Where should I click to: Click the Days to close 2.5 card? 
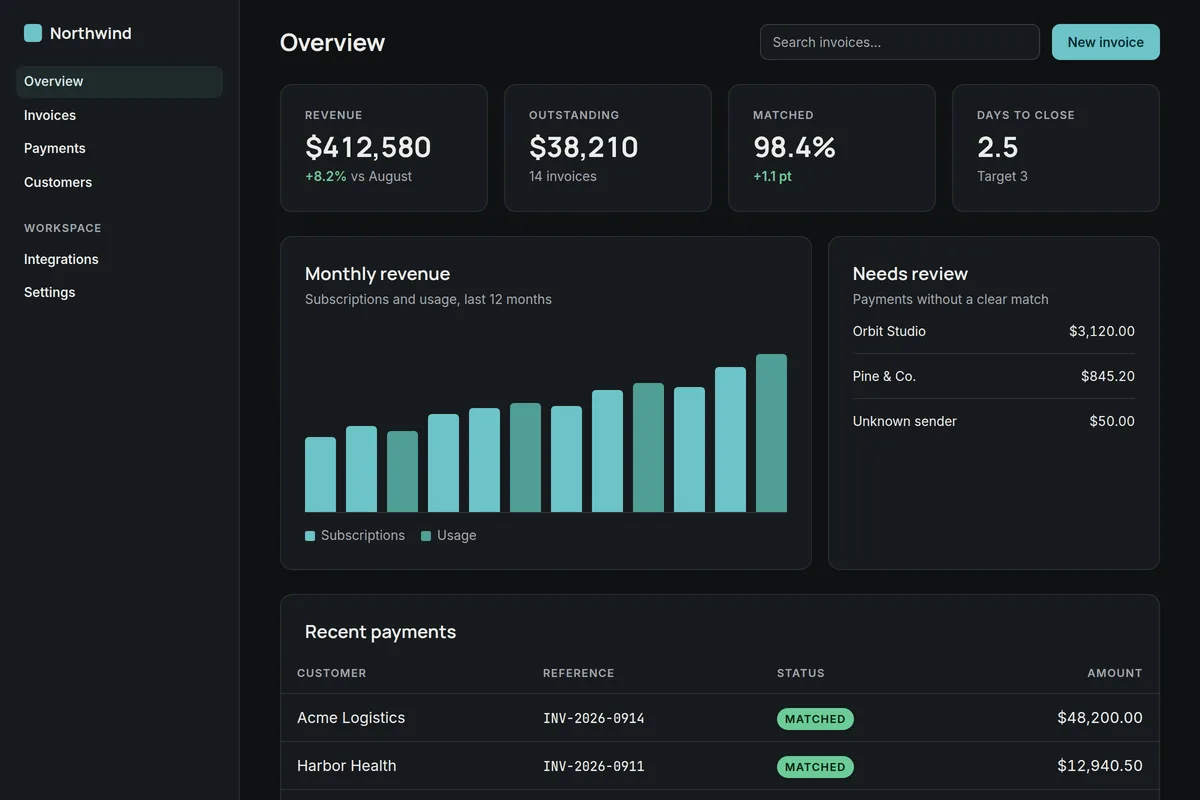click(x=1056, y=148)
